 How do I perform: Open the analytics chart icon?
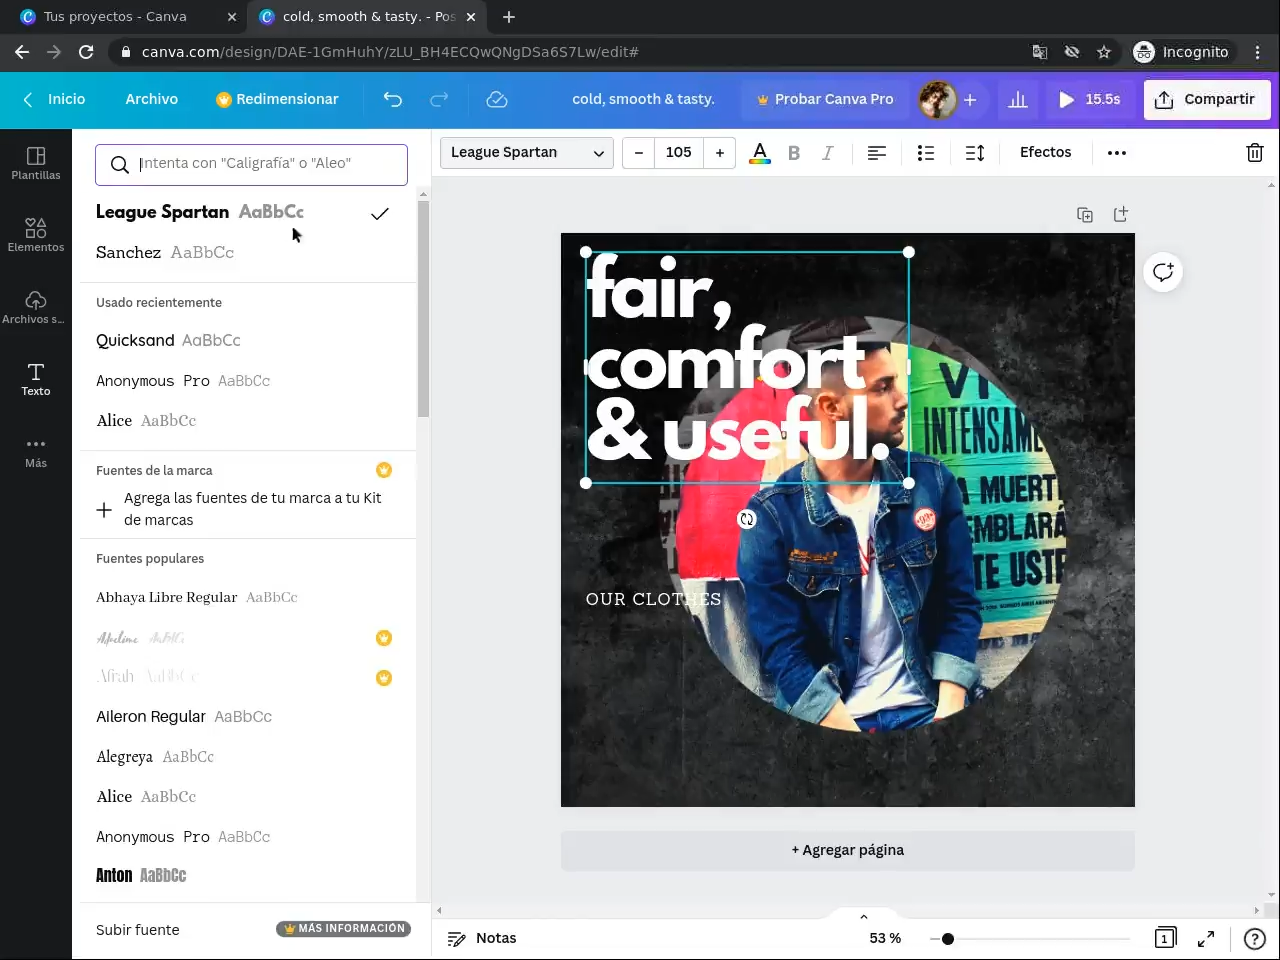(1018, 99)
